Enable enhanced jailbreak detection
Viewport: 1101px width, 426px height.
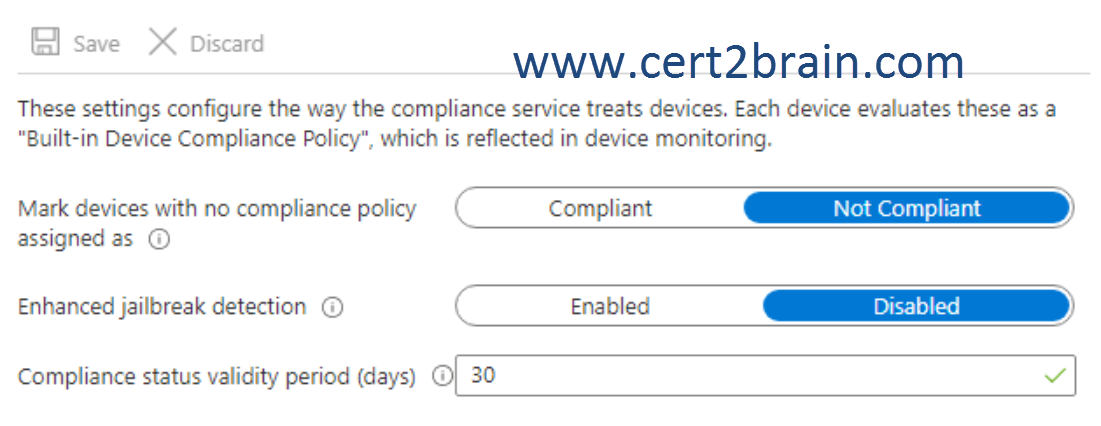[609, 307]
